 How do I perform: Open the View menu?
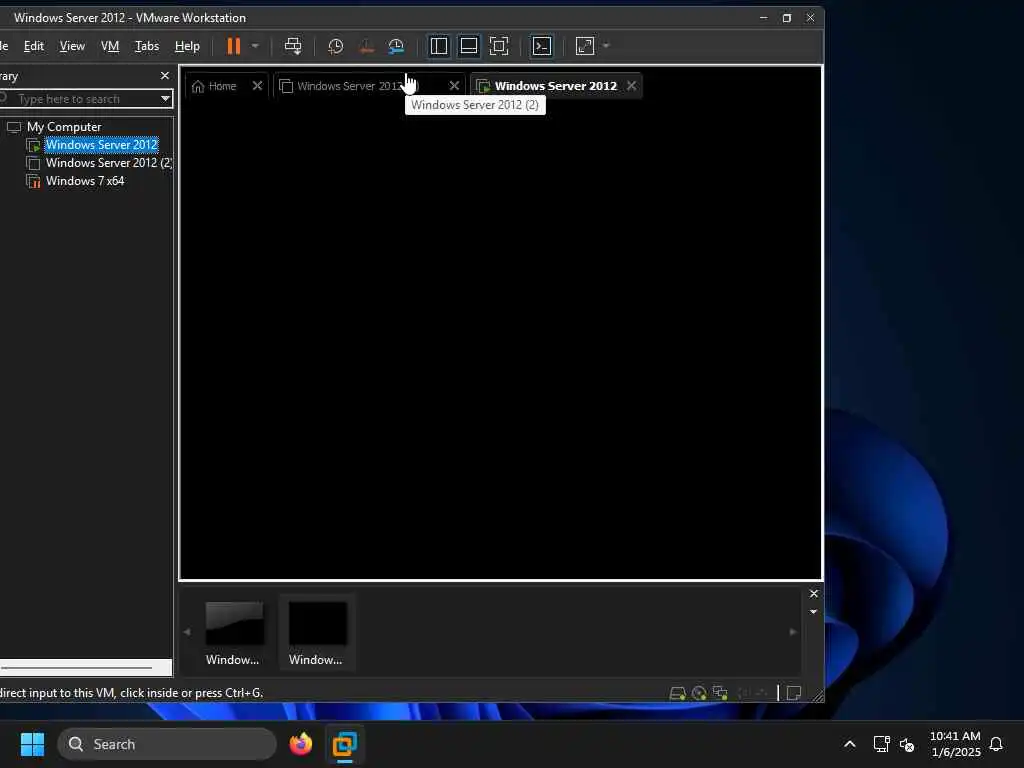72,46
